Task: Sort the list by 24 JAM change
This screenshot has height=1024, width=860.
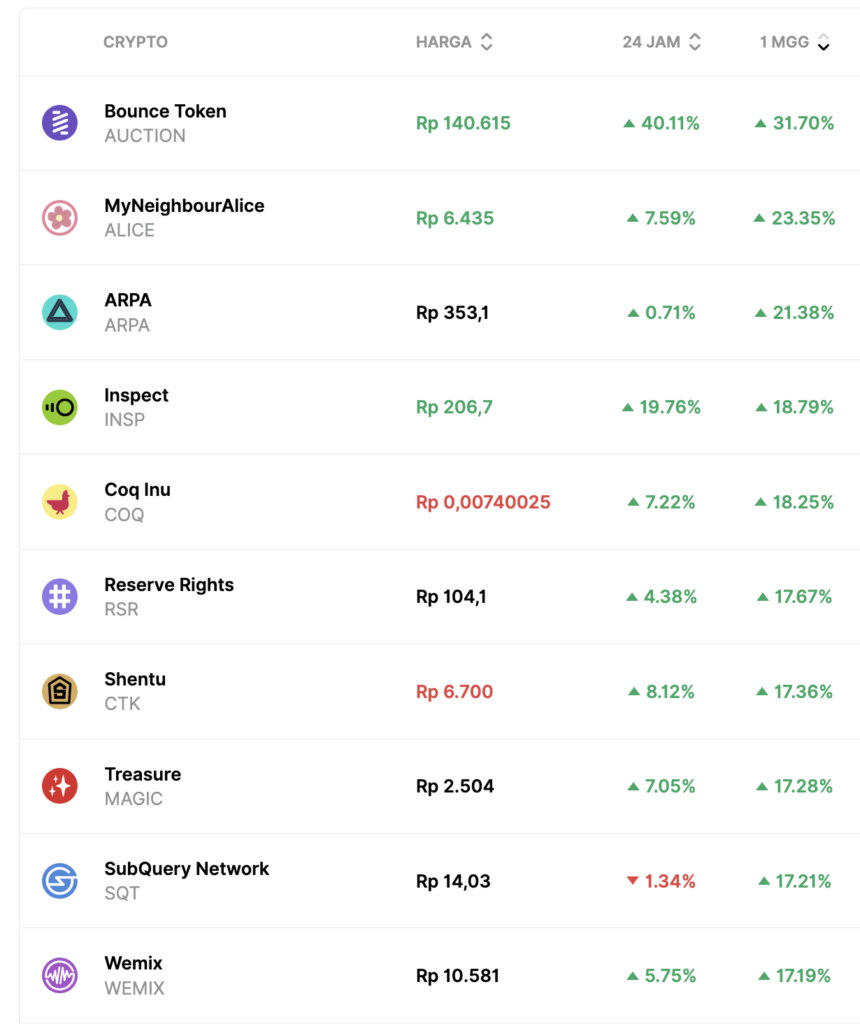Action: 662,42
